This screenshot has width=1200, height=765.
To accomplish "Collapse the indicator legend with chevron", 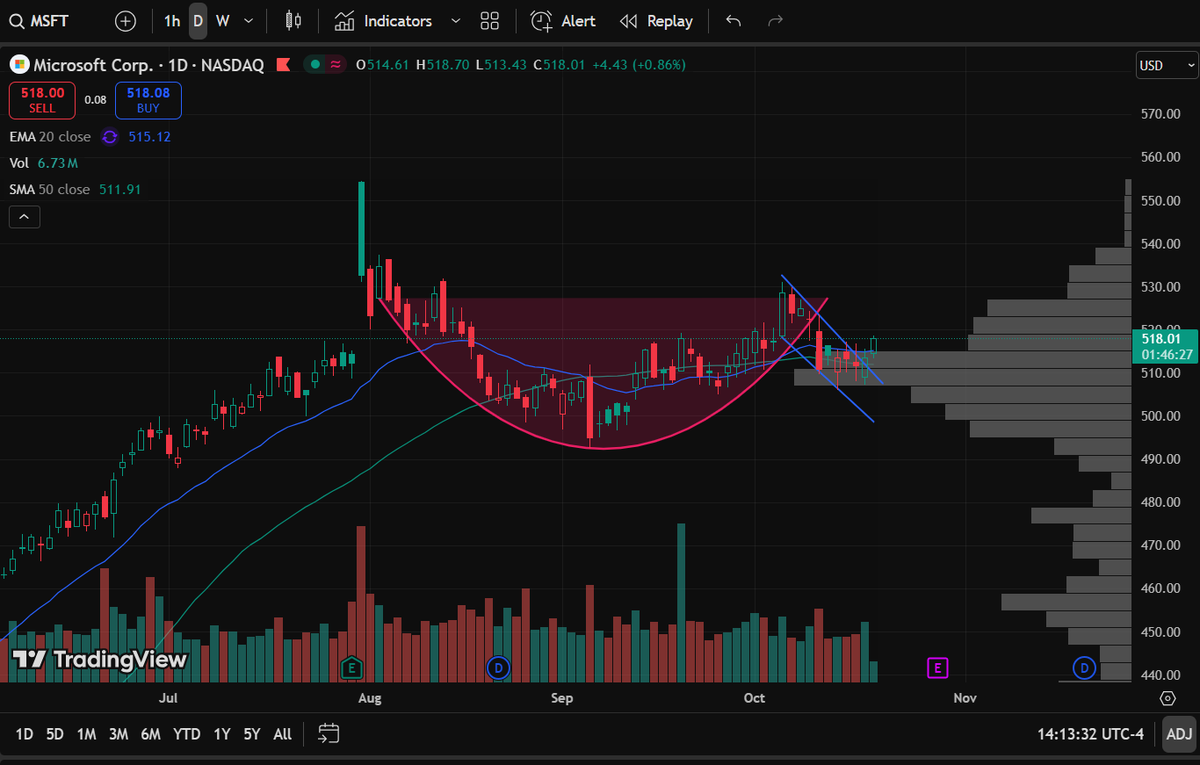I will click(x=24, y=216).
